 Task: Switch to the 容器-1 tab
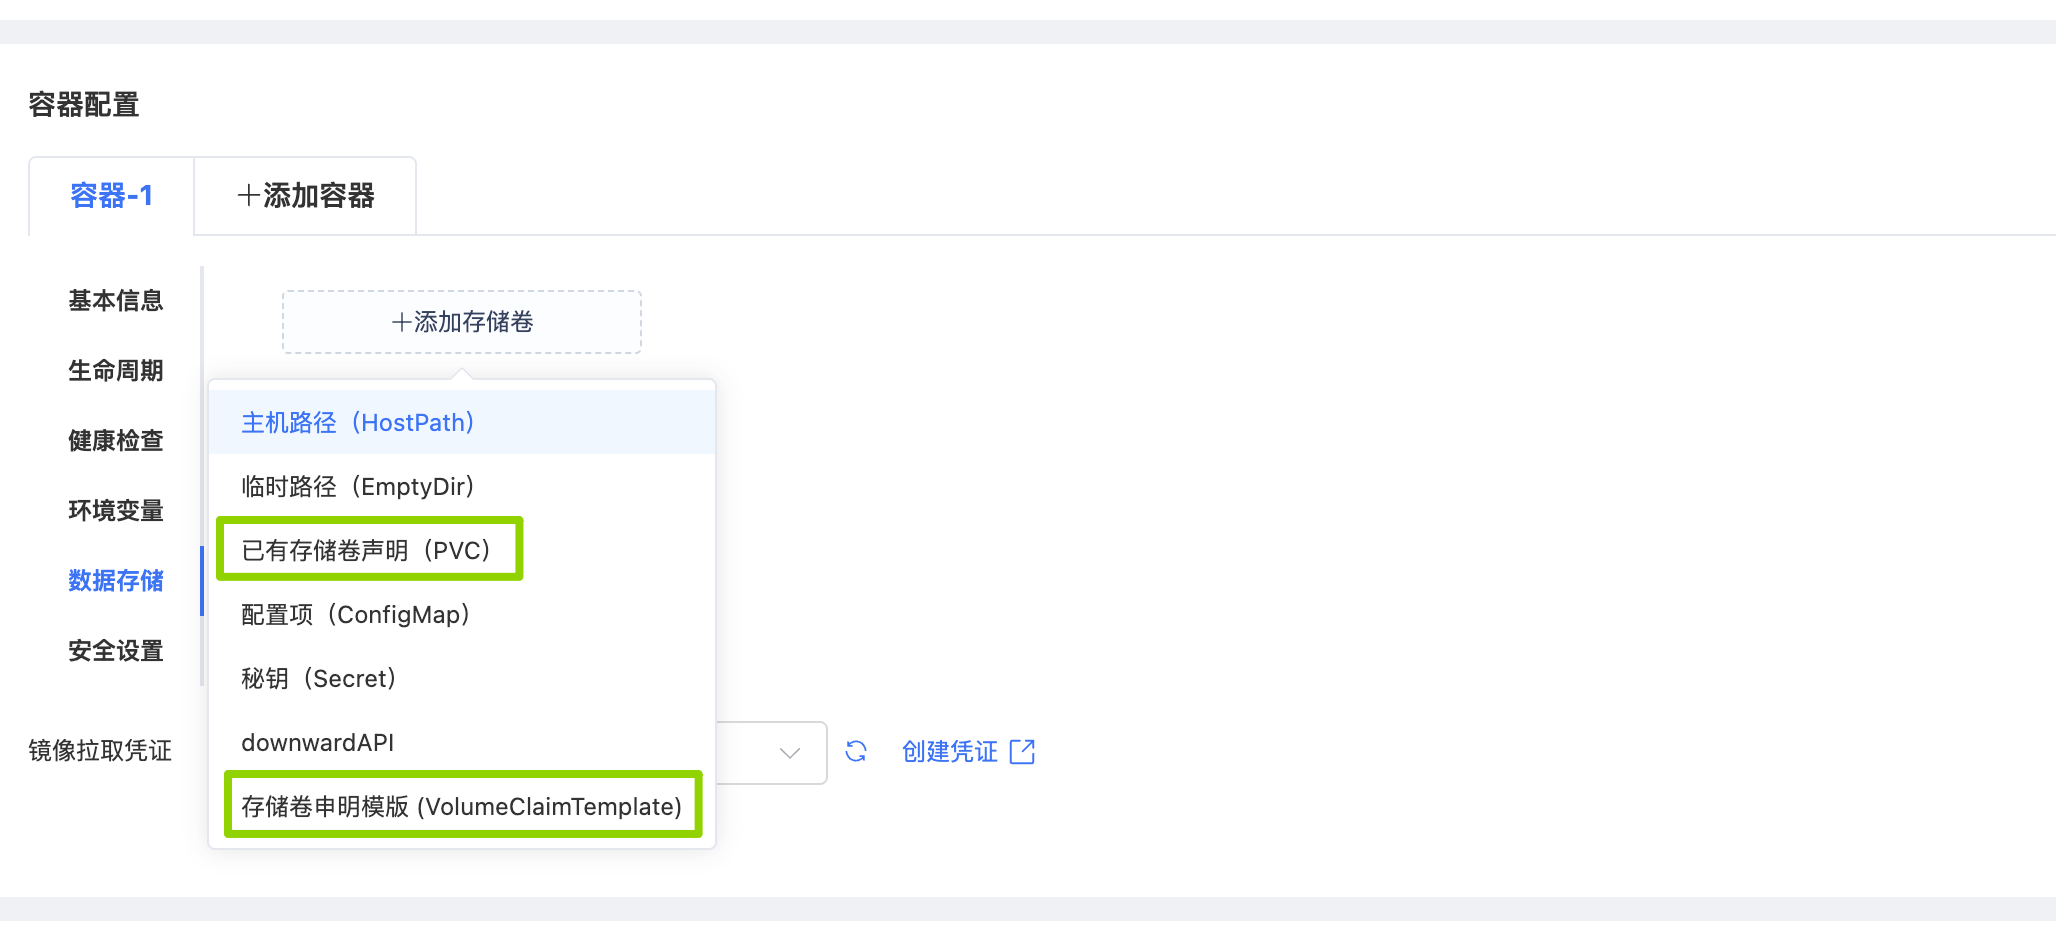111,196
